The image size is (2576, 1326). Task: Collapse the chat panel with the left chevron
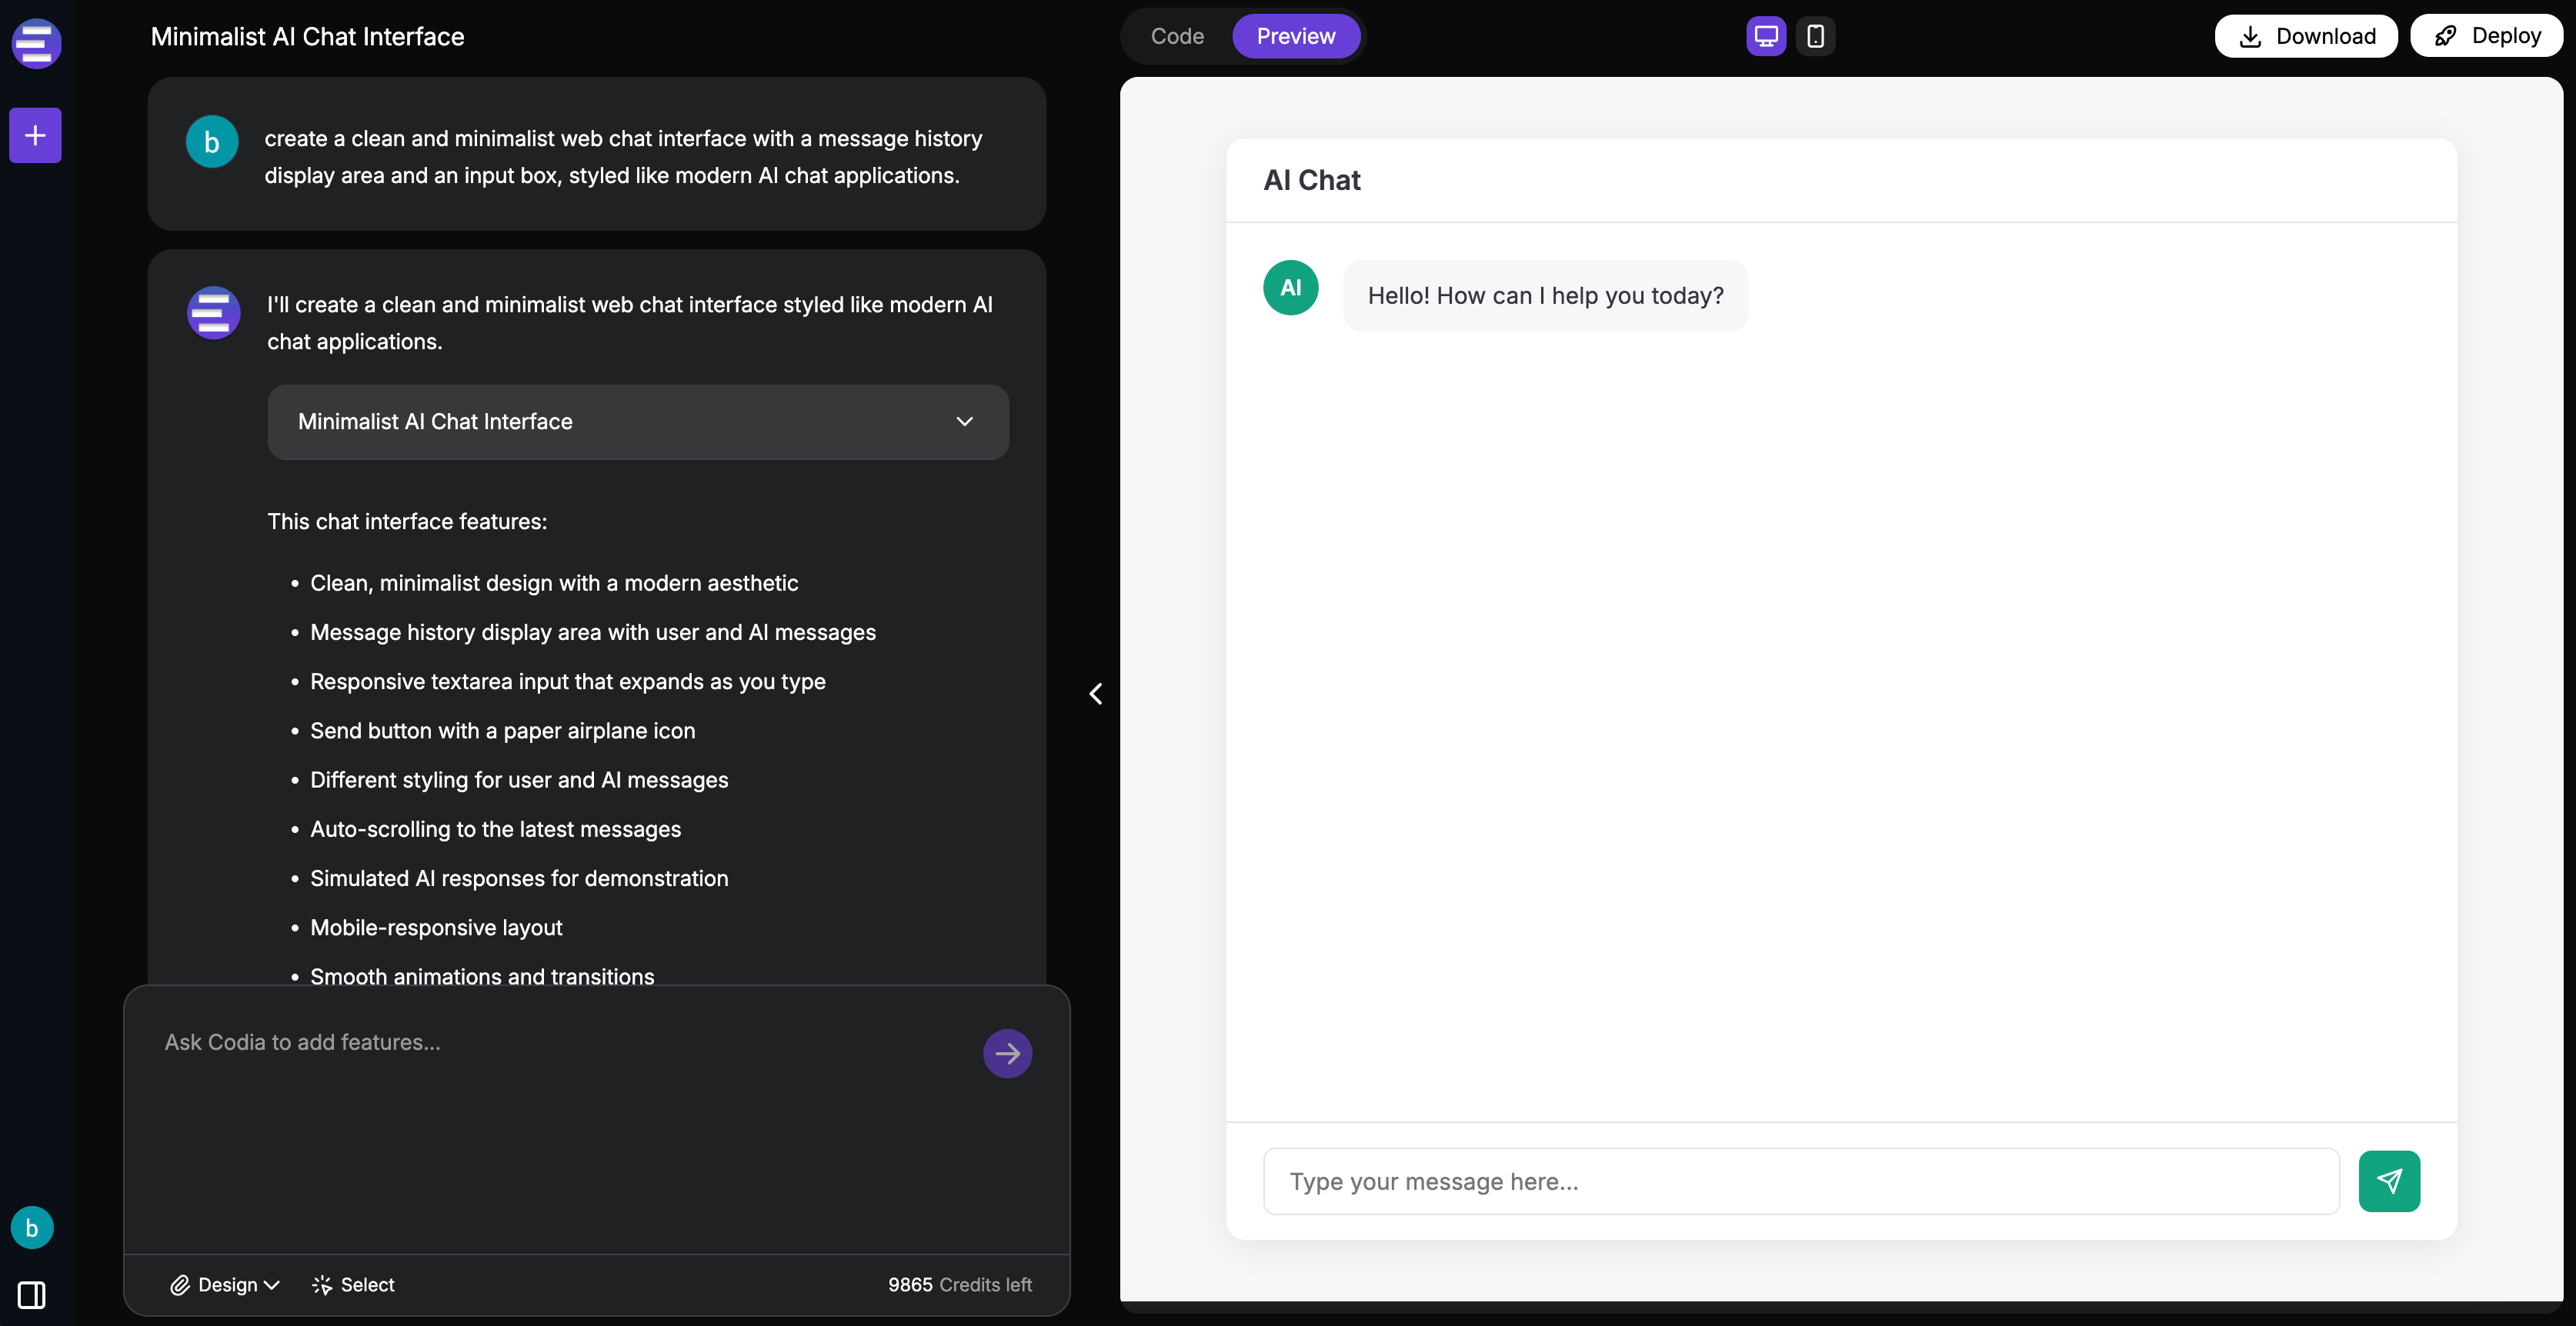[1096, 694]
